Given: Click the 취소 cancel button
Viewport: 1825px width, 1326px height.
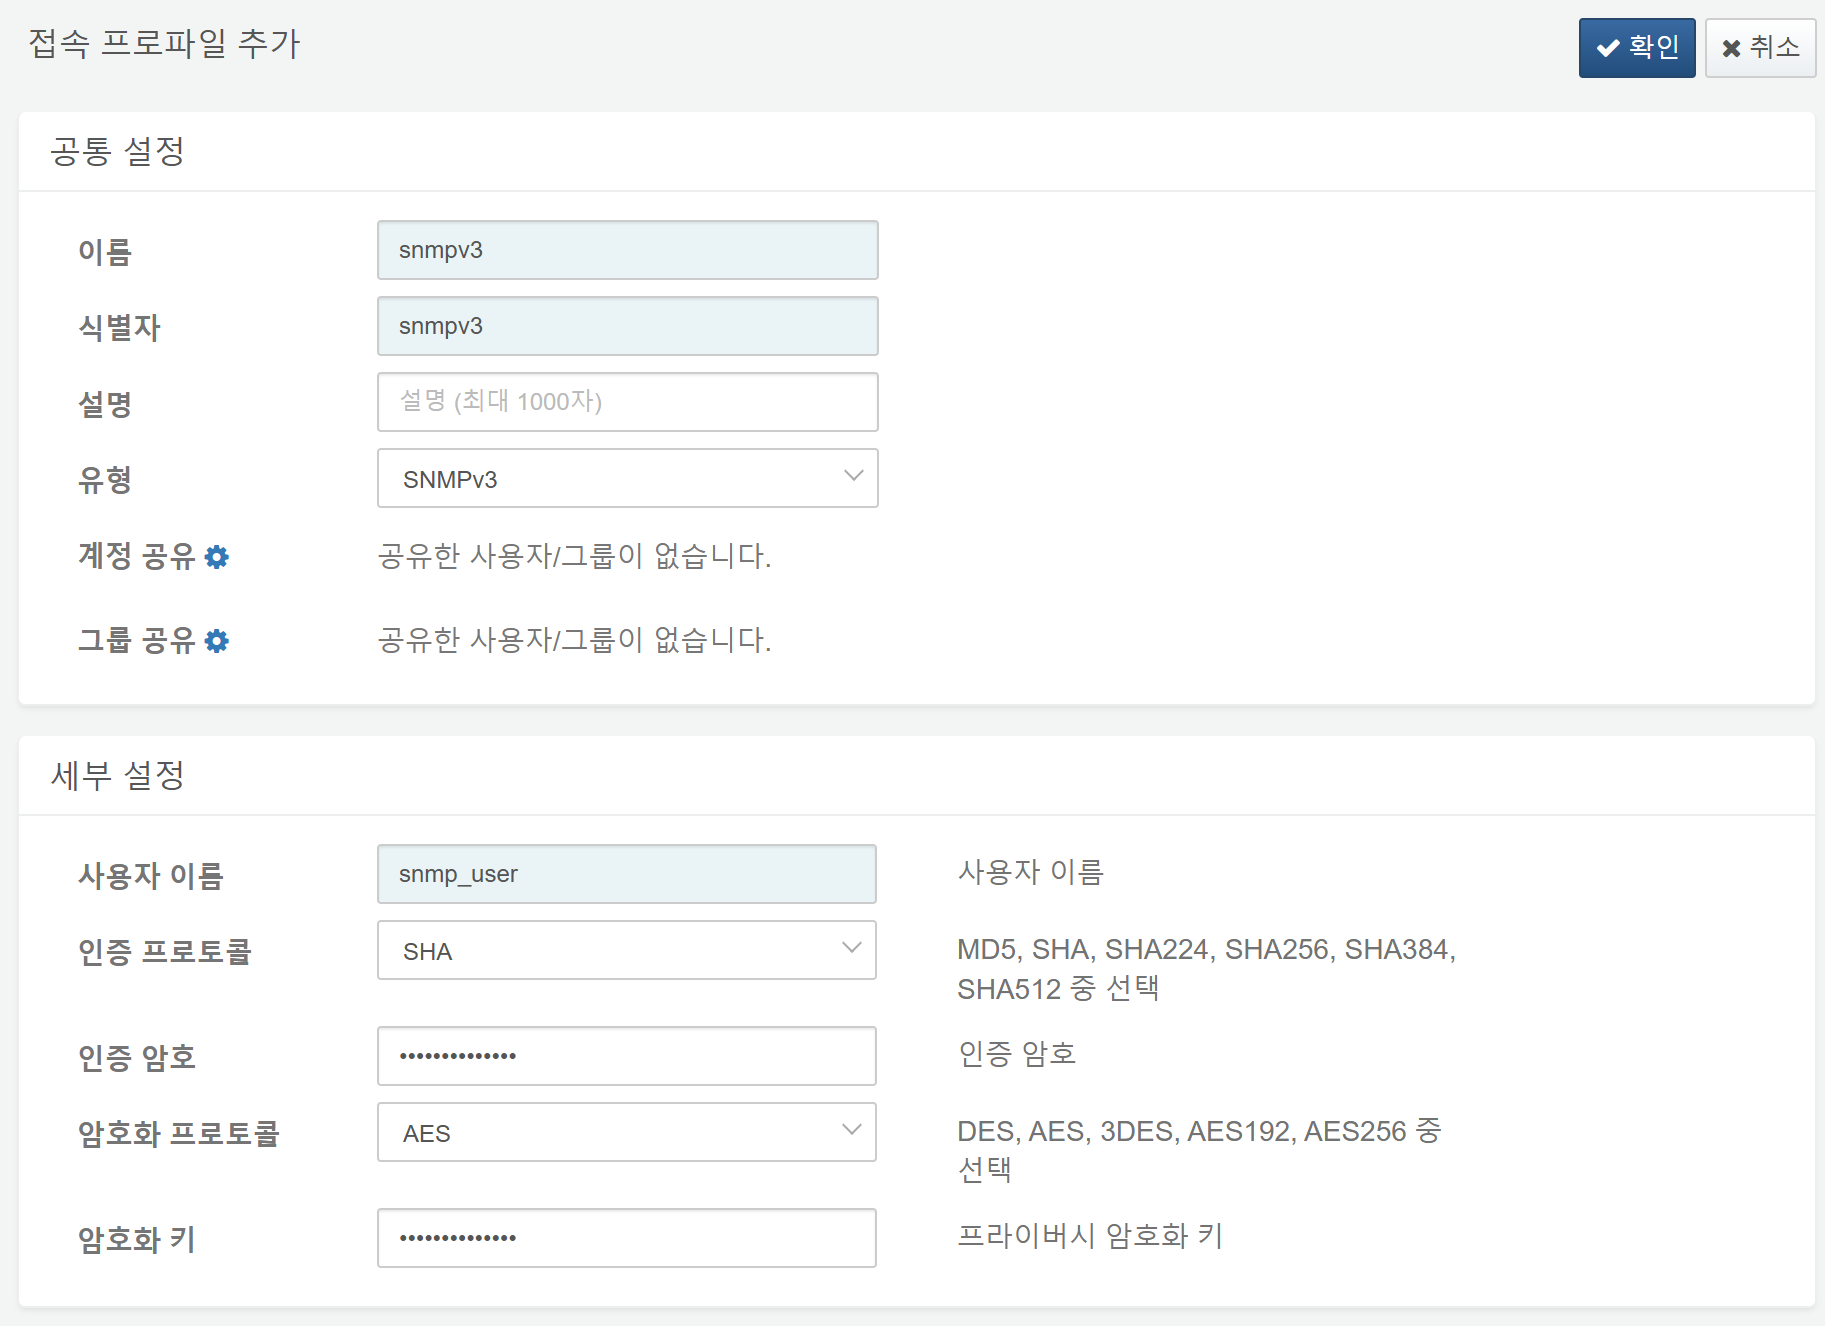Looking at the screenshot, I should (x=1760, y=47).
